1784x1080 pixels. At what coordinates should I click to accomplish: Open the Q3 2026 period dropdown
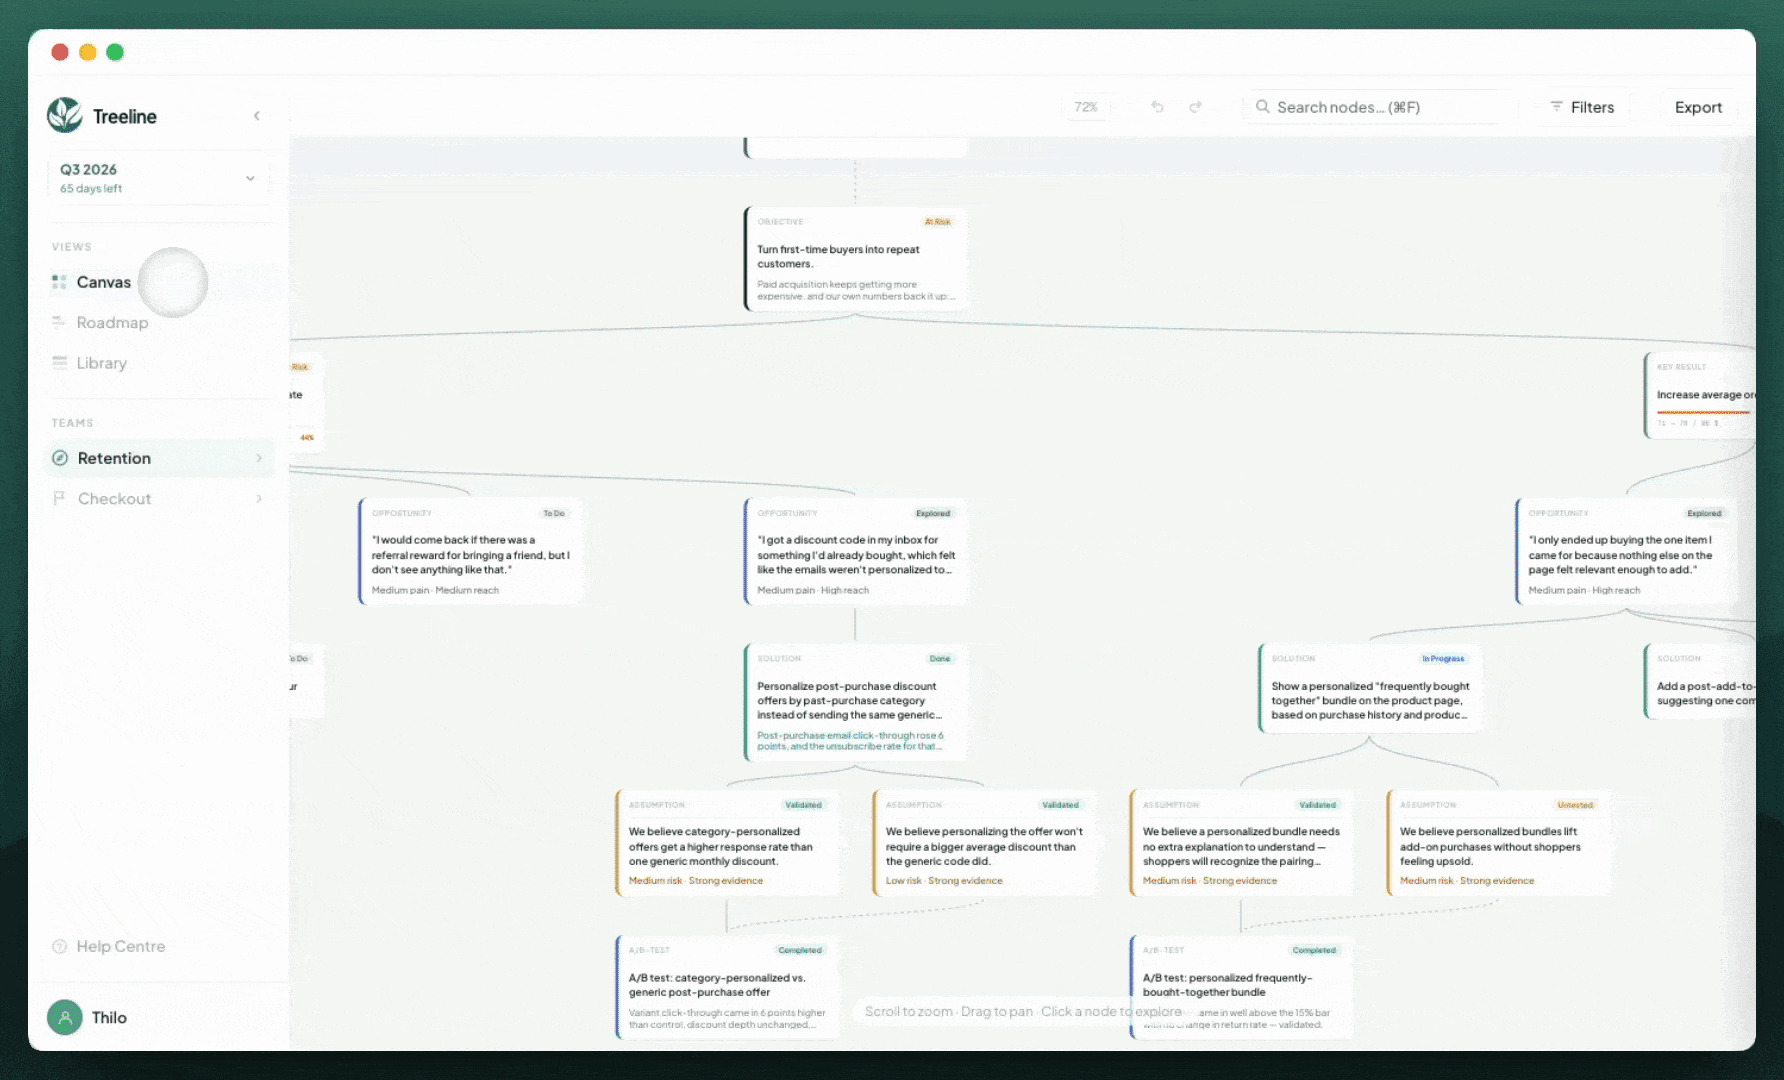159,178
